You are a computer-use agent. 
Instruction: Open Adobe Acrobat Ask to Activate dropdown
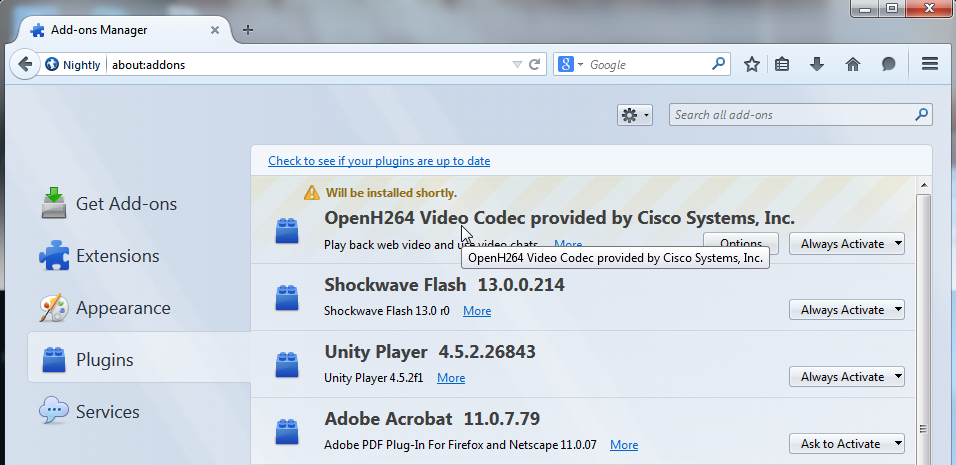pyautogui.click(x=847, y=444)
